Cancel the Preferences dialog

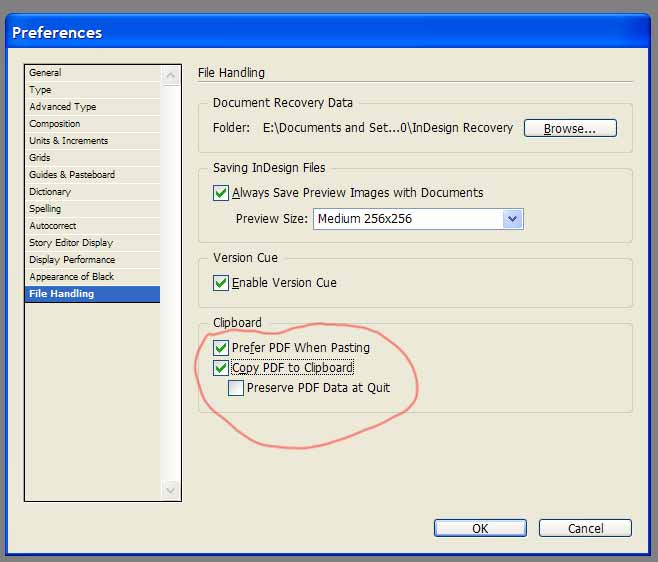point(585,528)
